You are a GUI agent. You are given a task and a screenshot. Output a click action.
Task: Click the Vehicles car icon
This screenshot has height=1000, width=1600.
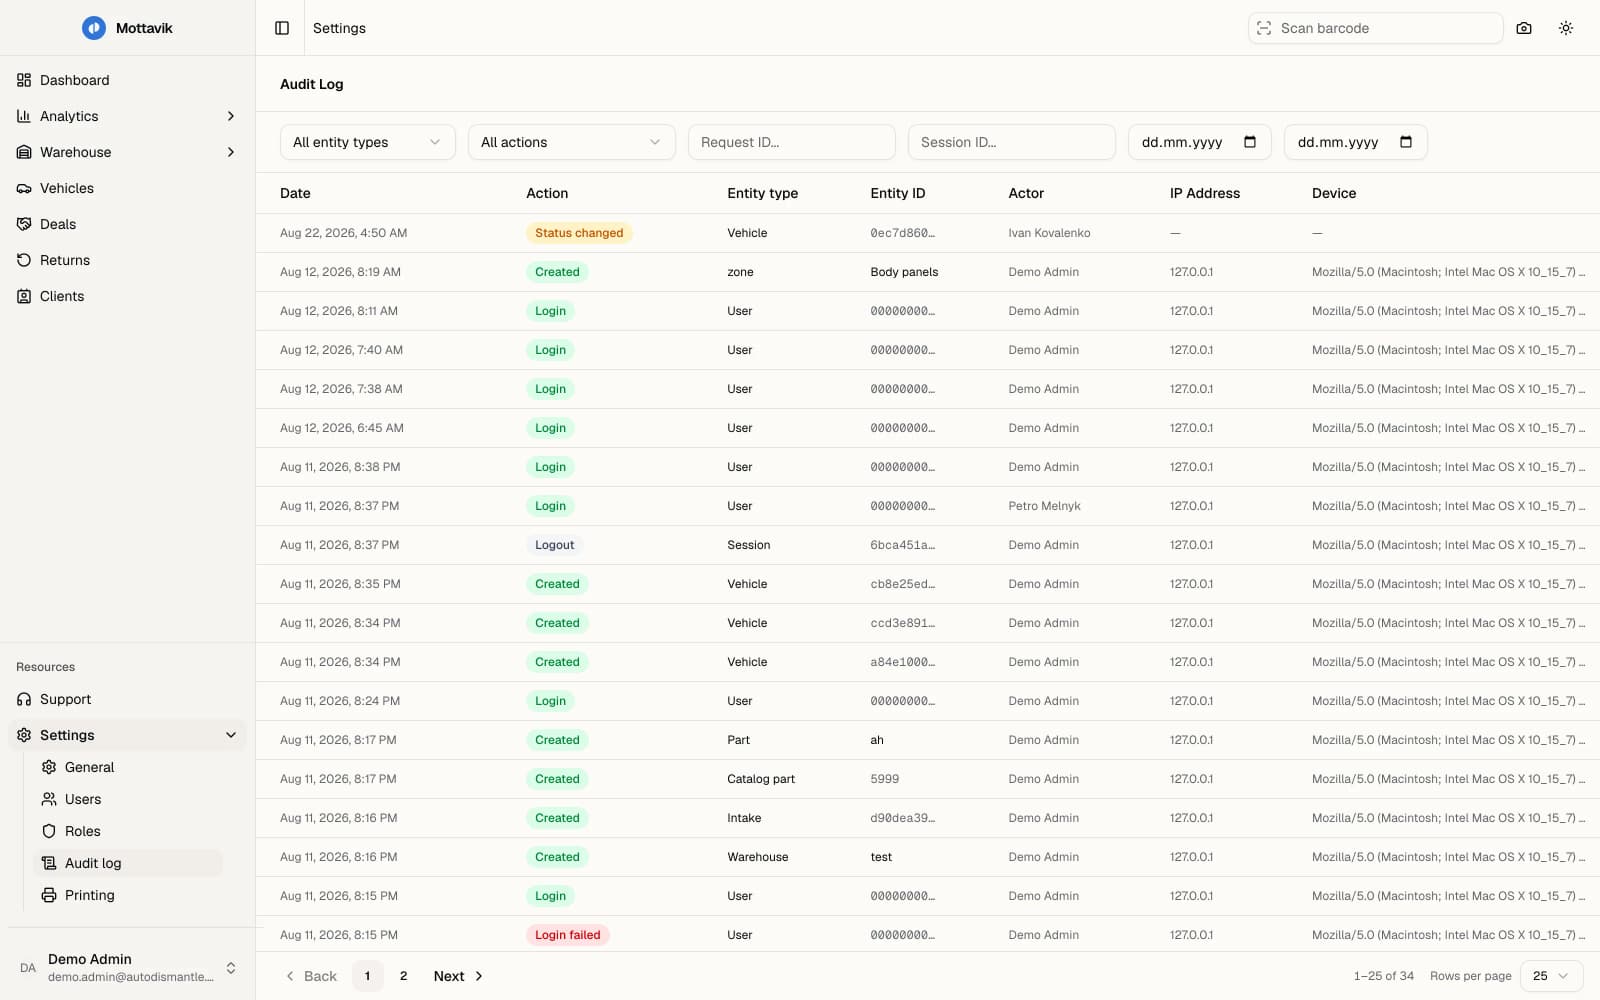(24, 188)
